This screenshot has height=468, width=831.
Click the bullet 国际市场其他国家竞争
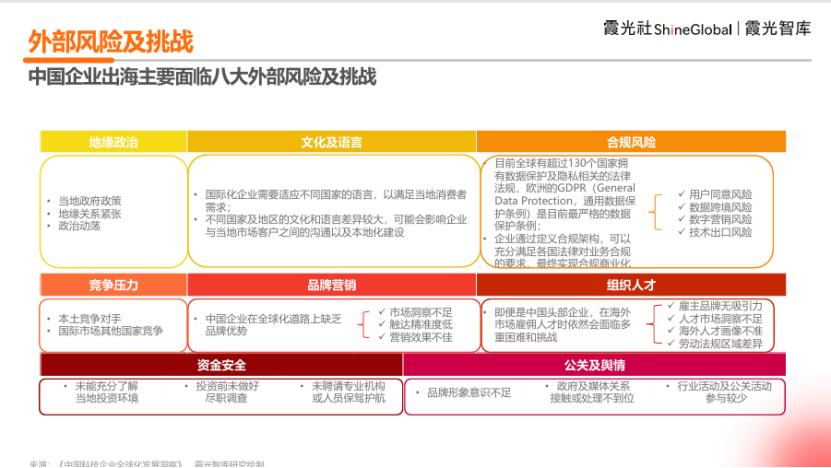tap(110, 331)
